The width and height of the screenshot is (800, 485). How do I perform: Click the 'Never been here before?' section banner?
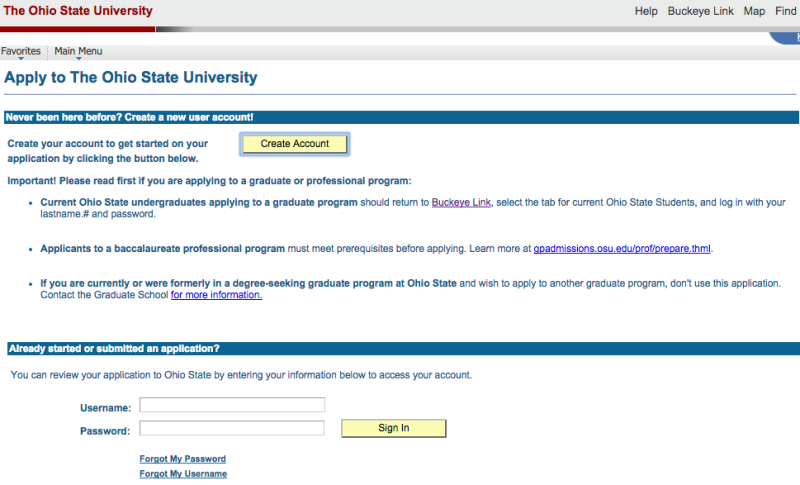(401, 117)
